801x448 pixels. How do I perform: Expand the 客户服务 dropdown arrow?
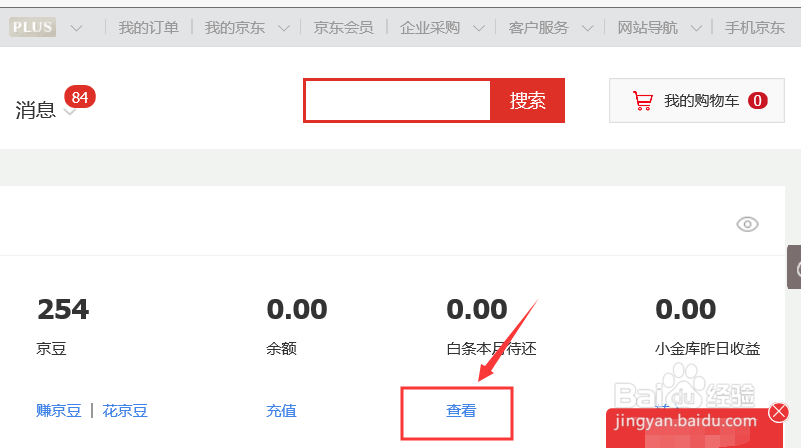(587, 28)
